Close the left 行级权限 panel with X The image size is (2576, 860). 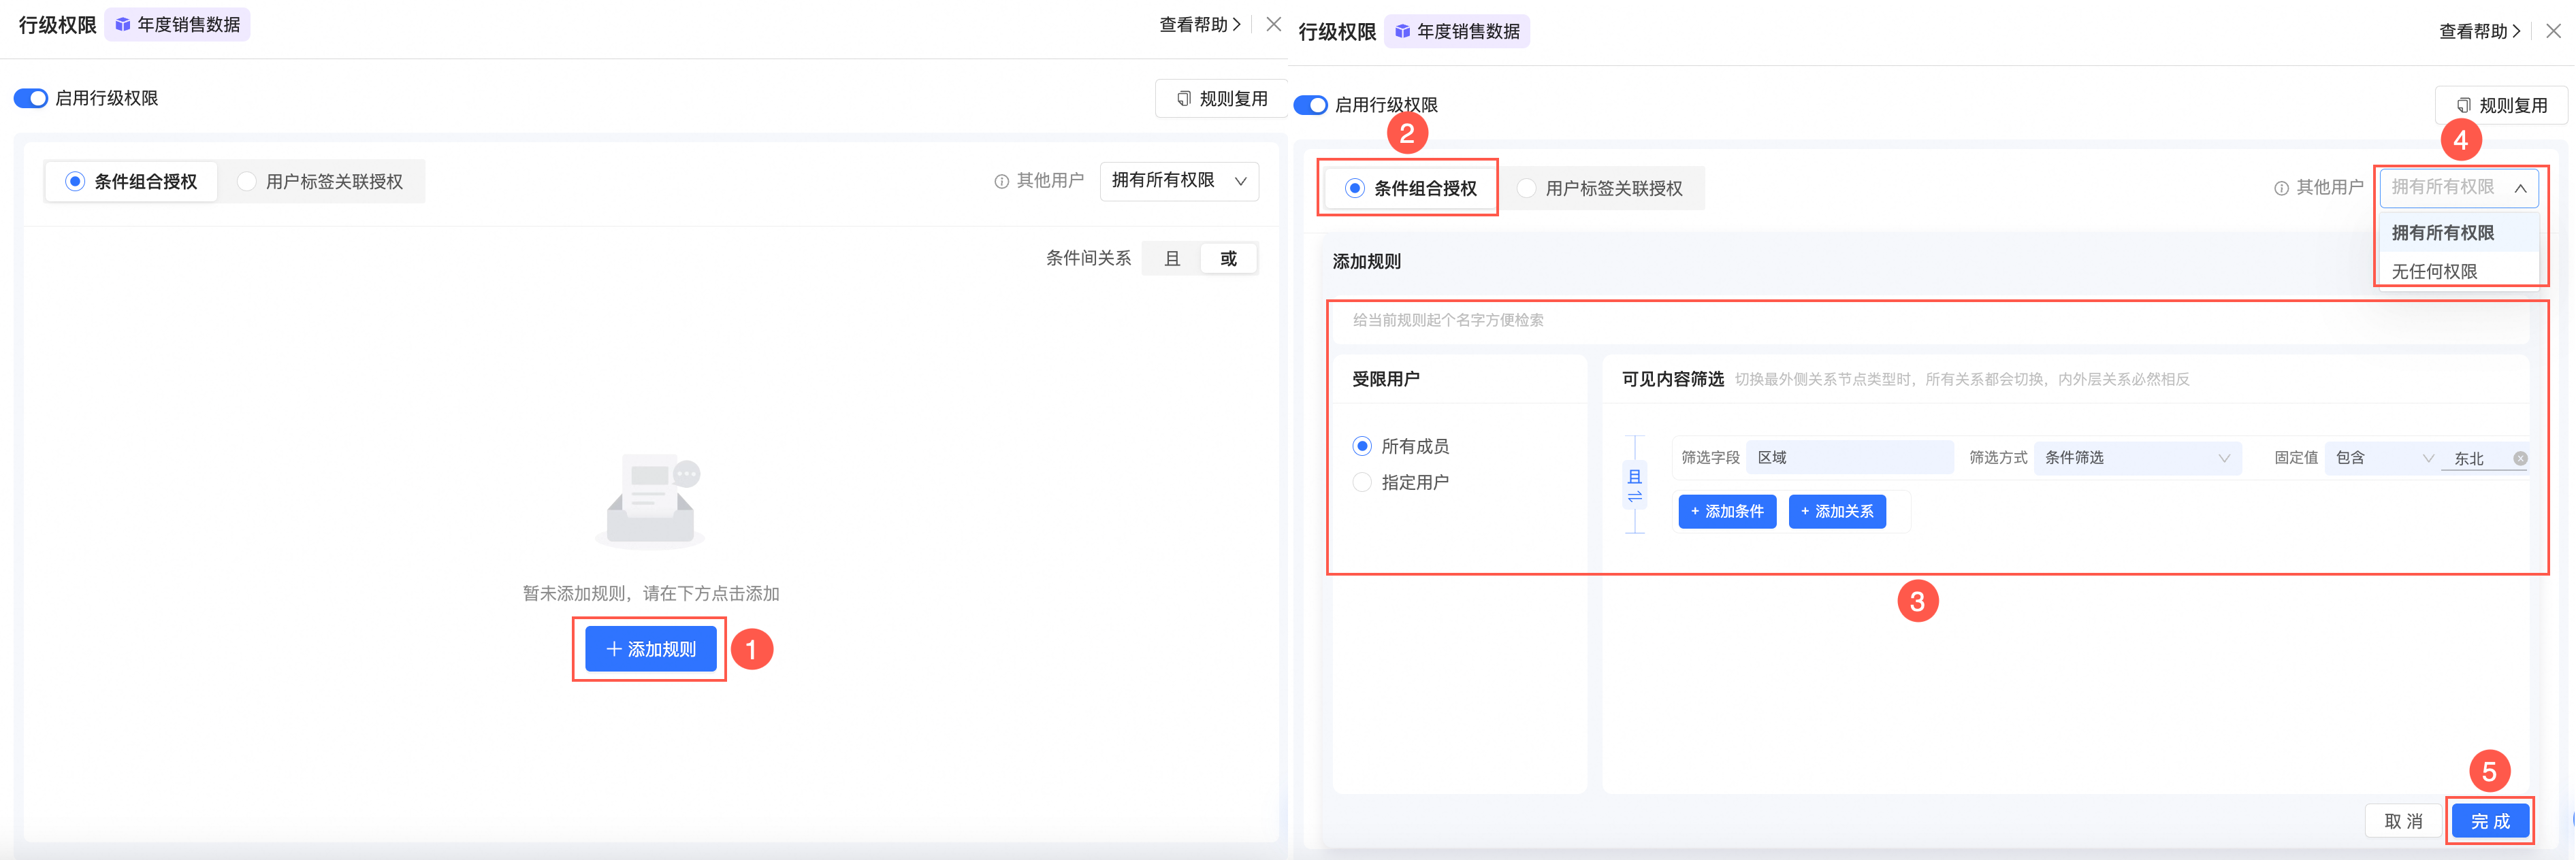(1273, 25)
